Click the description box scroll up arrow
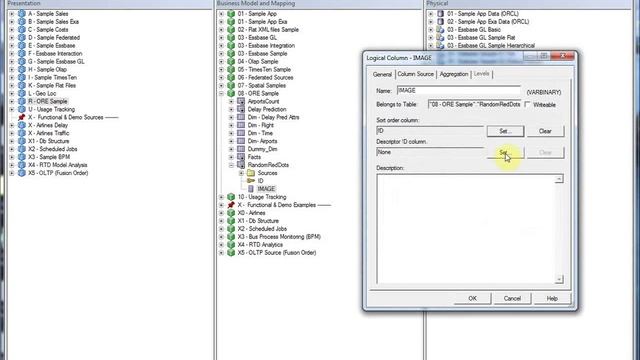Screen dimensions: 640x360 point(559,179)
